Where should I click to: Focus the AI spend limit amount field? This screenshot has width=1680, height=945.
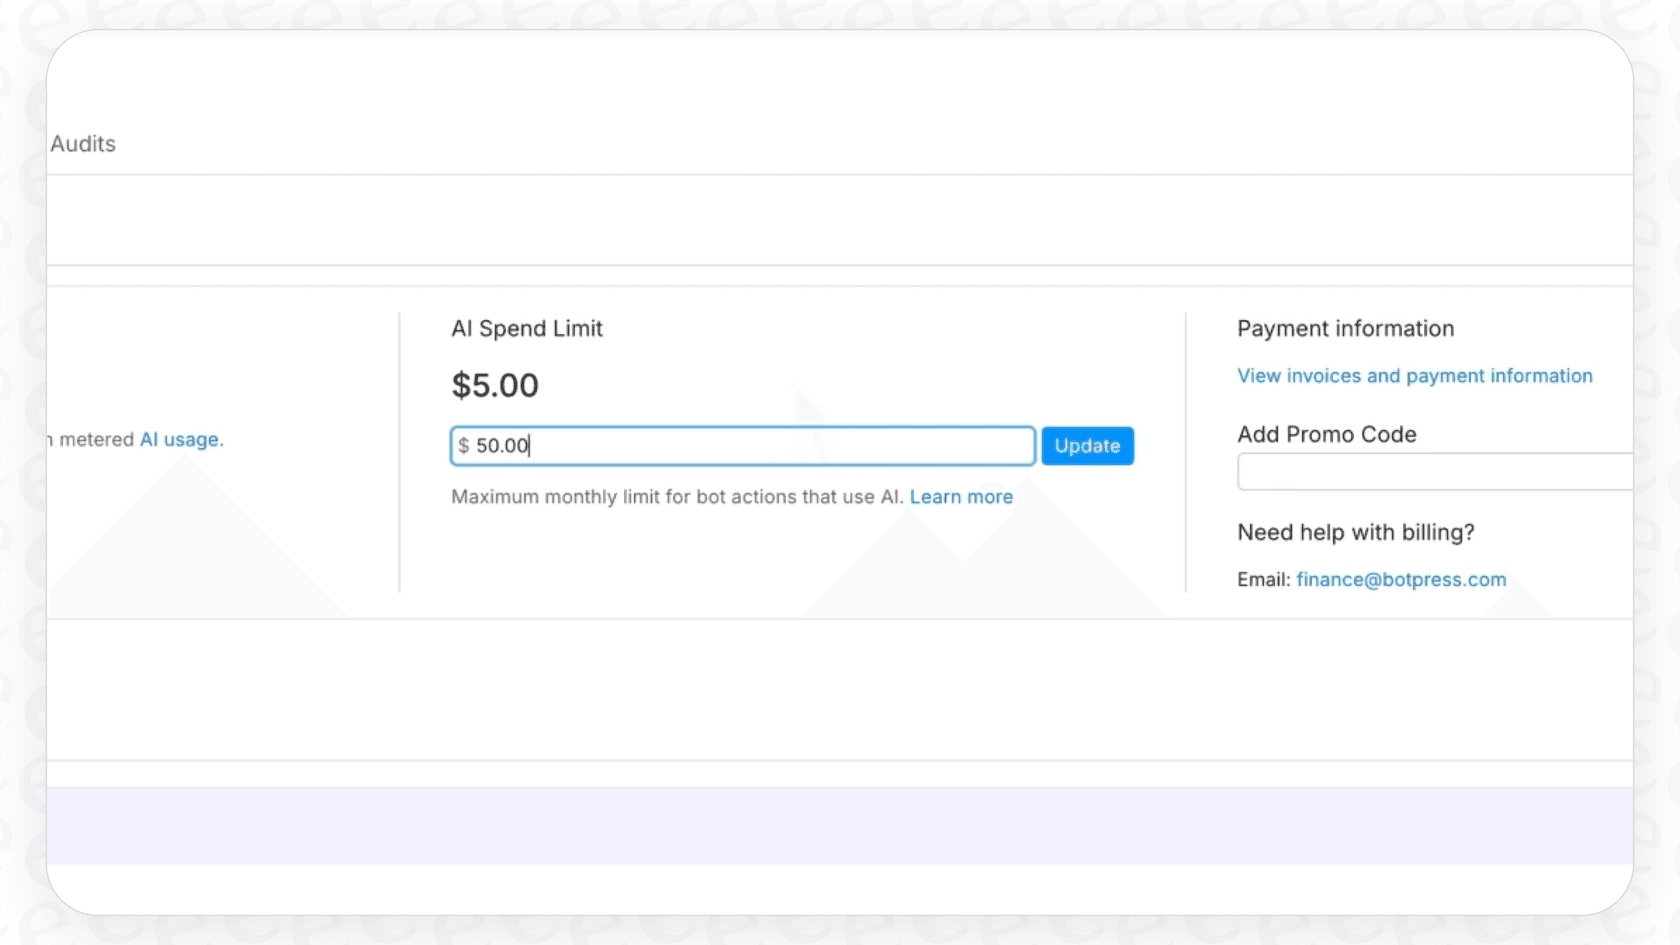(741, 446)
